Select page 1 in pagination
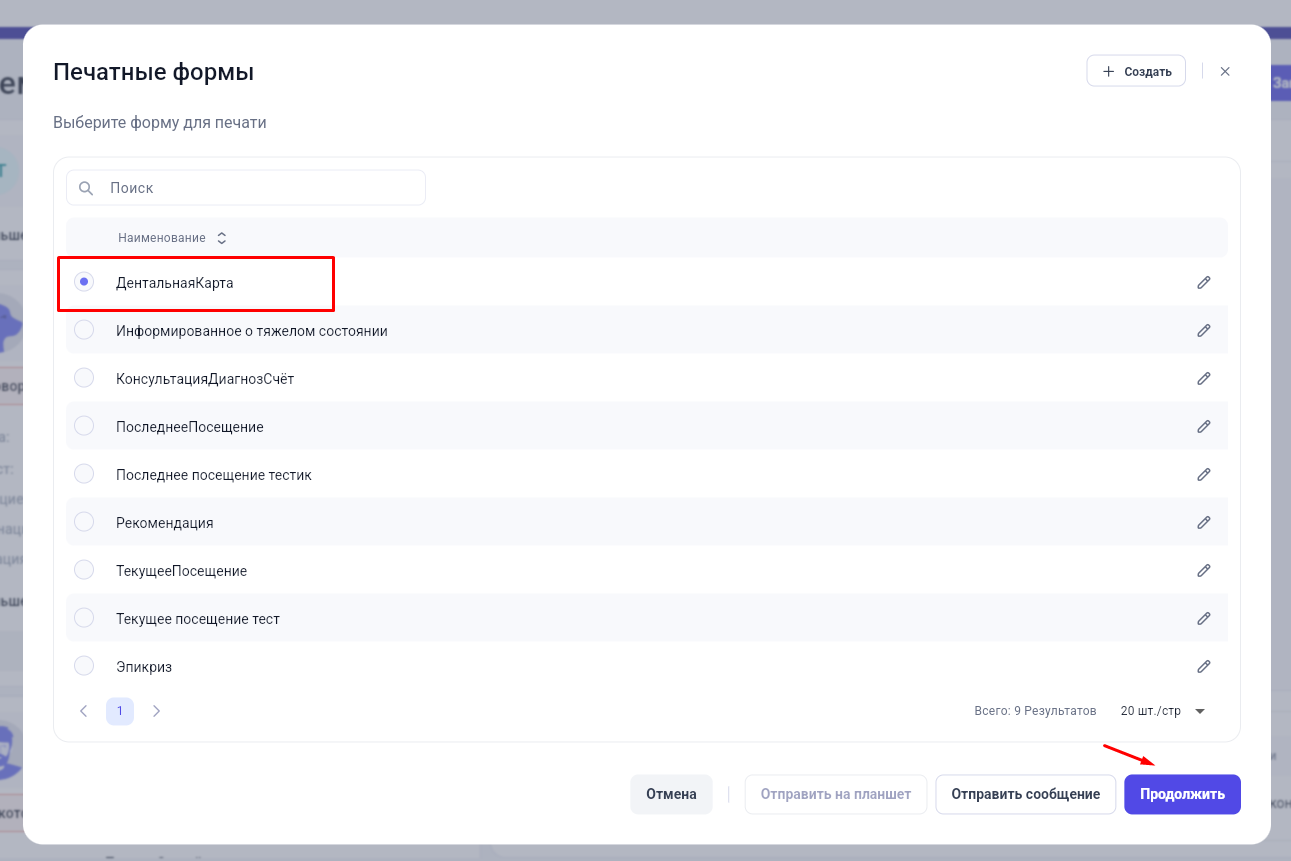Image resolution: width=1291 pixels, height=861 pixels. tap(120, 711)
